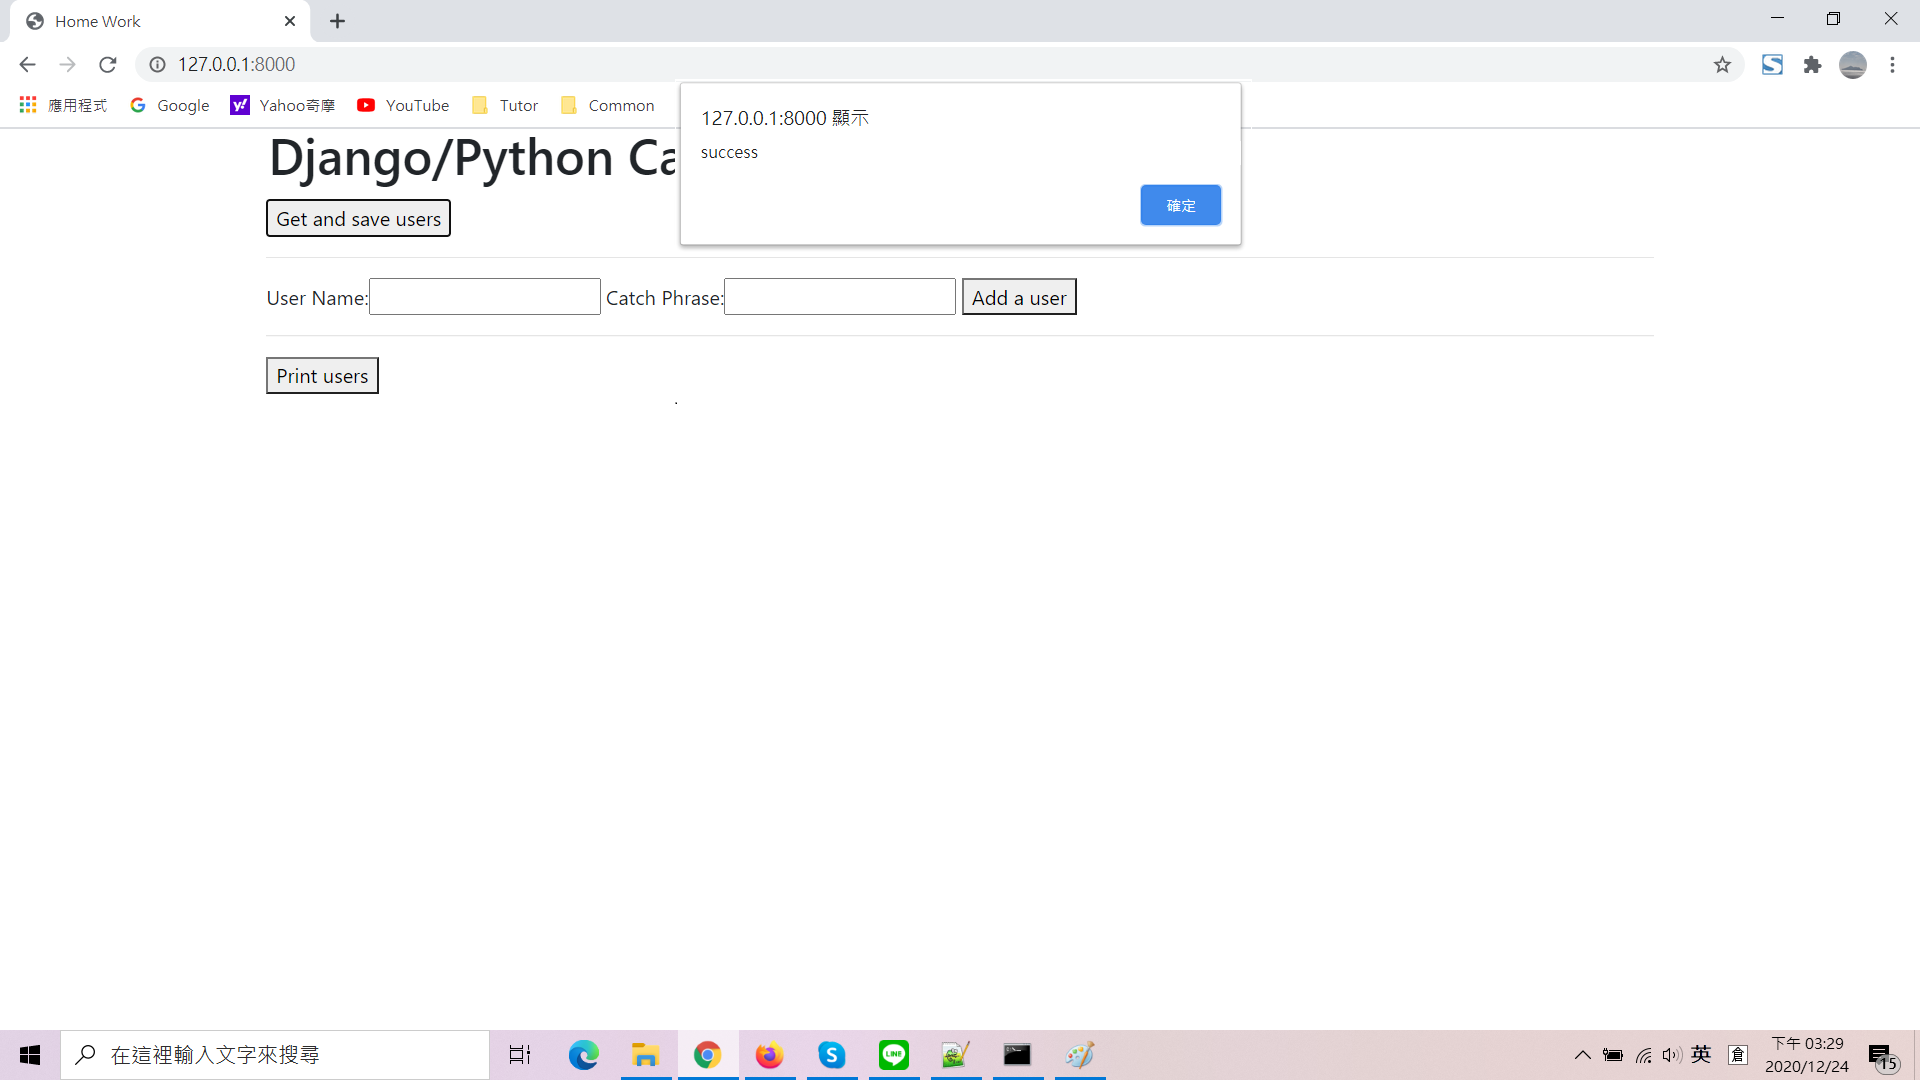
Task: View site information icon in address bar
Action: tap(157, 65)
